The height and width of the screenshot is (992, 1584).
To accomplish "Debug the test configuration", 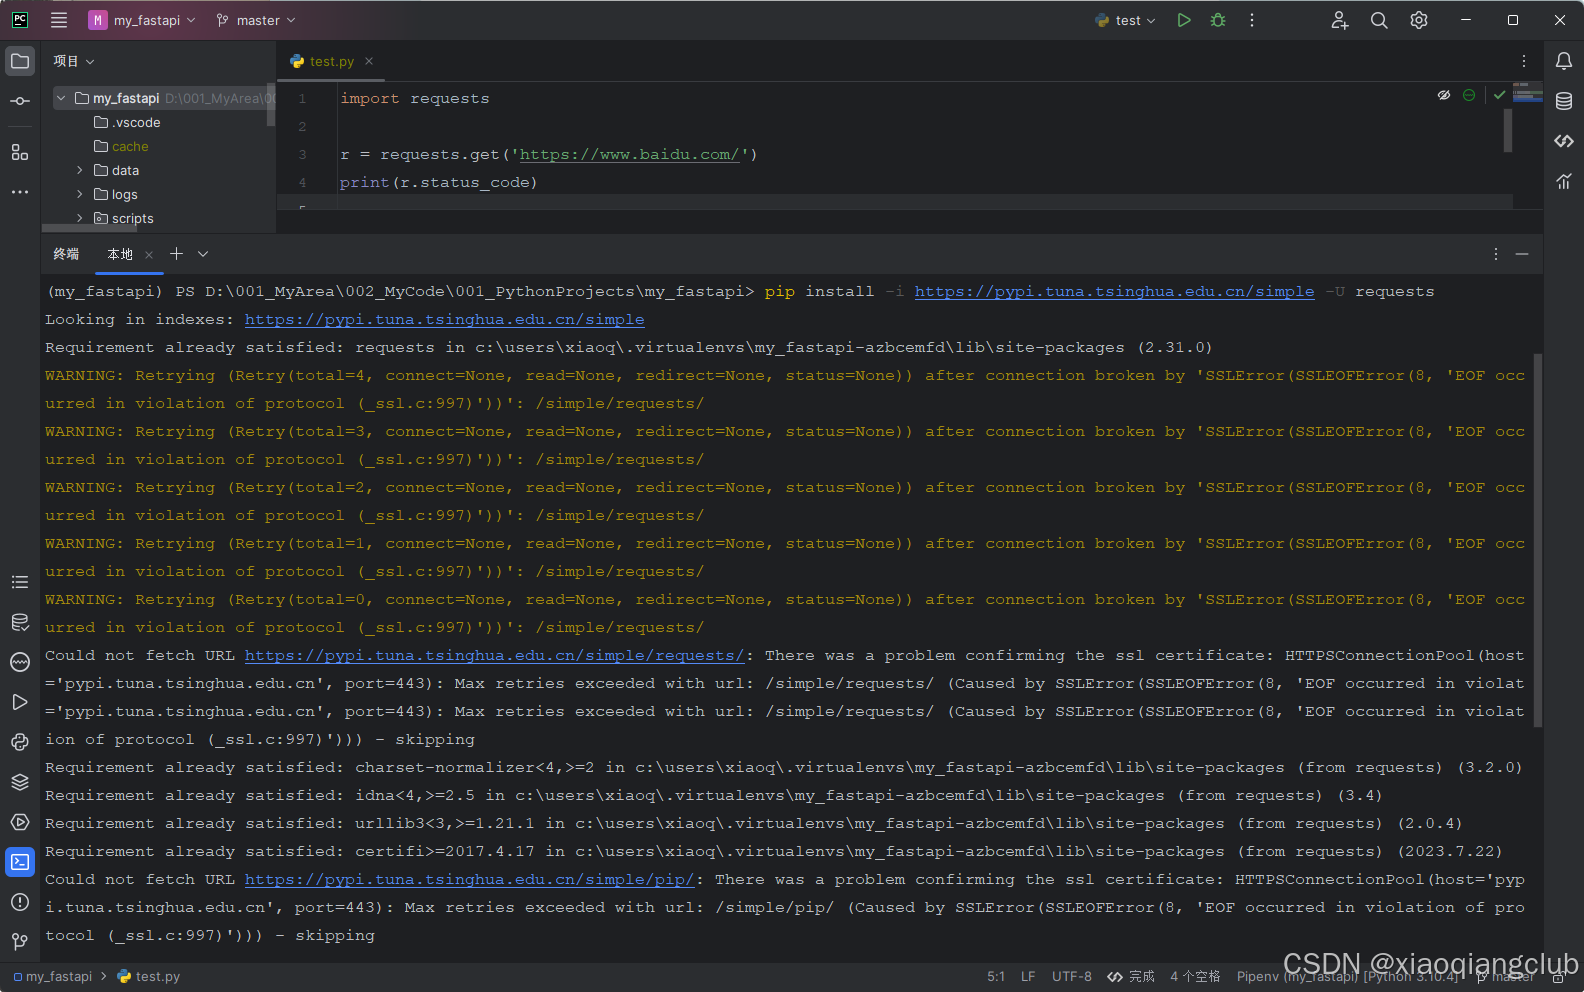I will [x=1218, y=20].
